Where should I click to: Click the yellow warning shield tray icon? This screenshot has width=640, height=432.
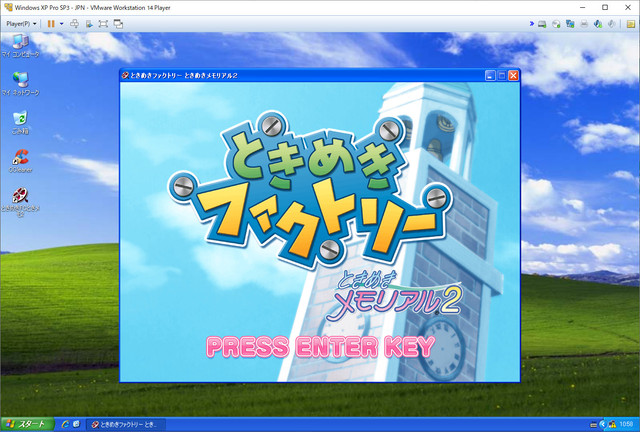(612, 425)
